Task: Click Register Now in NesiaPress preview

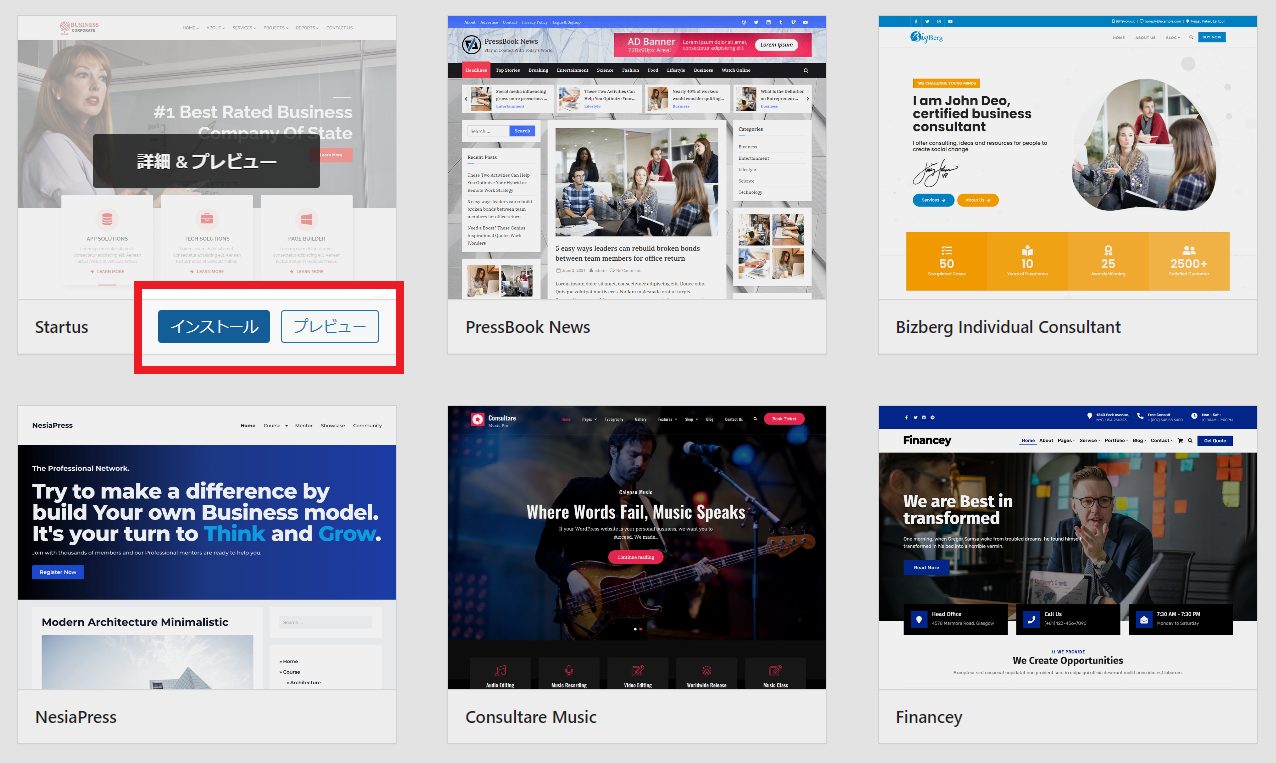Action: 58,572
